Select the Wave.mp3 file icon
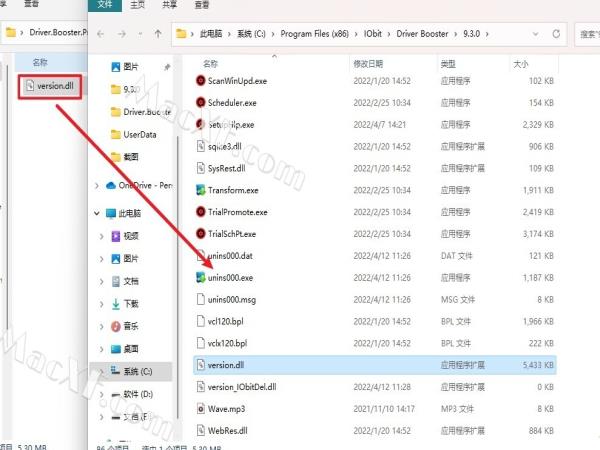Viewport: 600px width, 450px height. pyautogui.click(x=201, y=409)
